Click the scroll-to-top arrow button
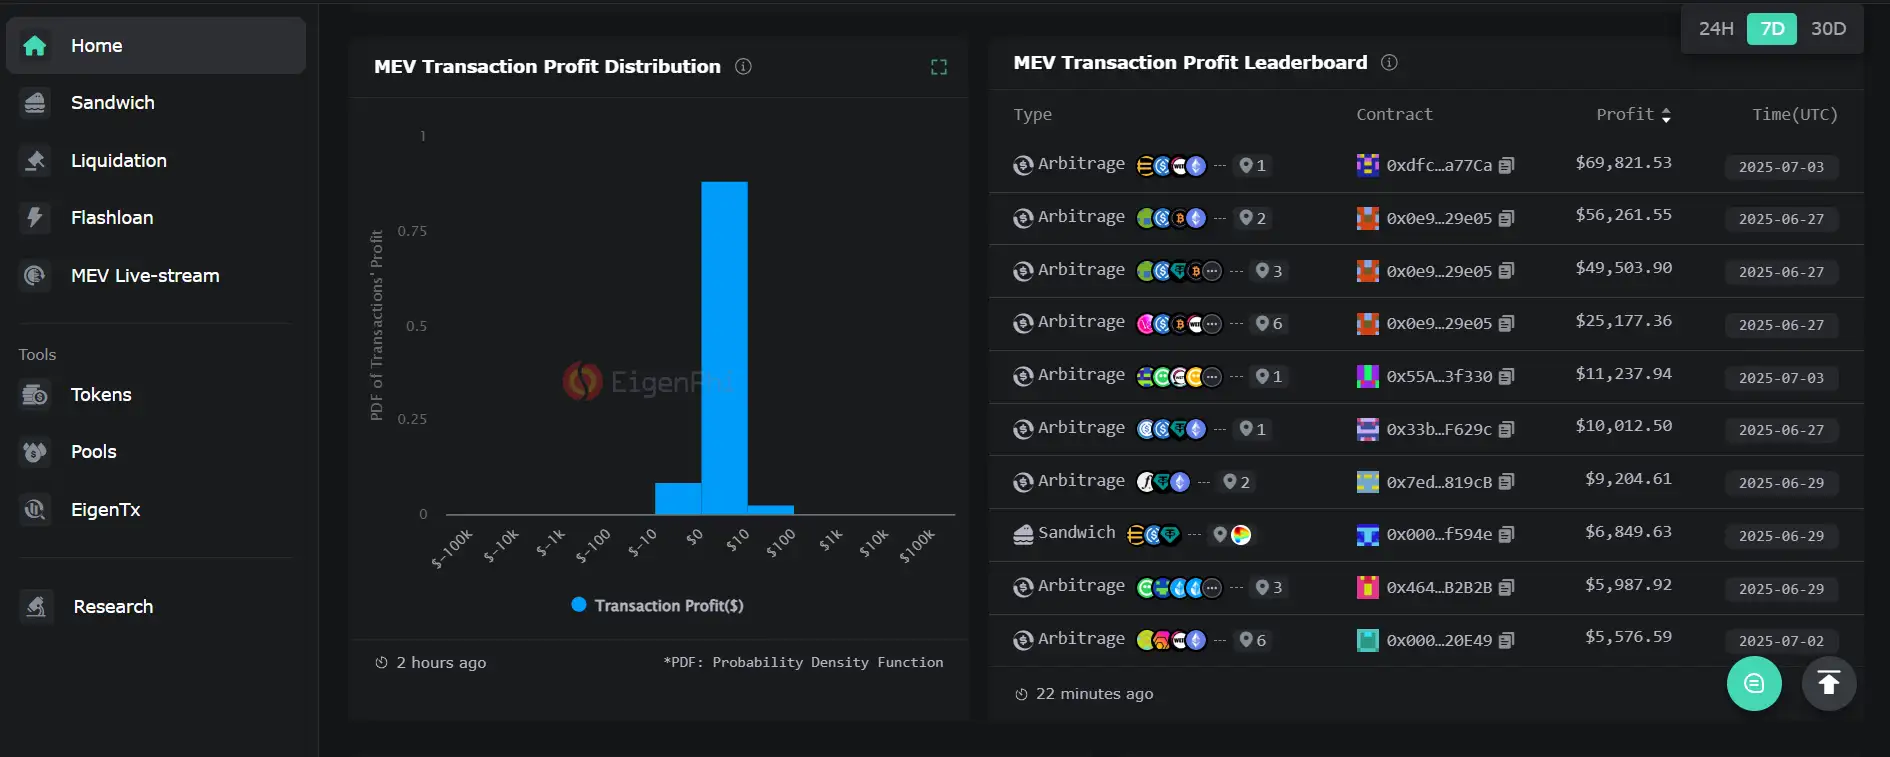This screenshot has width=1890, height=757. click(x=1828, y=683)
